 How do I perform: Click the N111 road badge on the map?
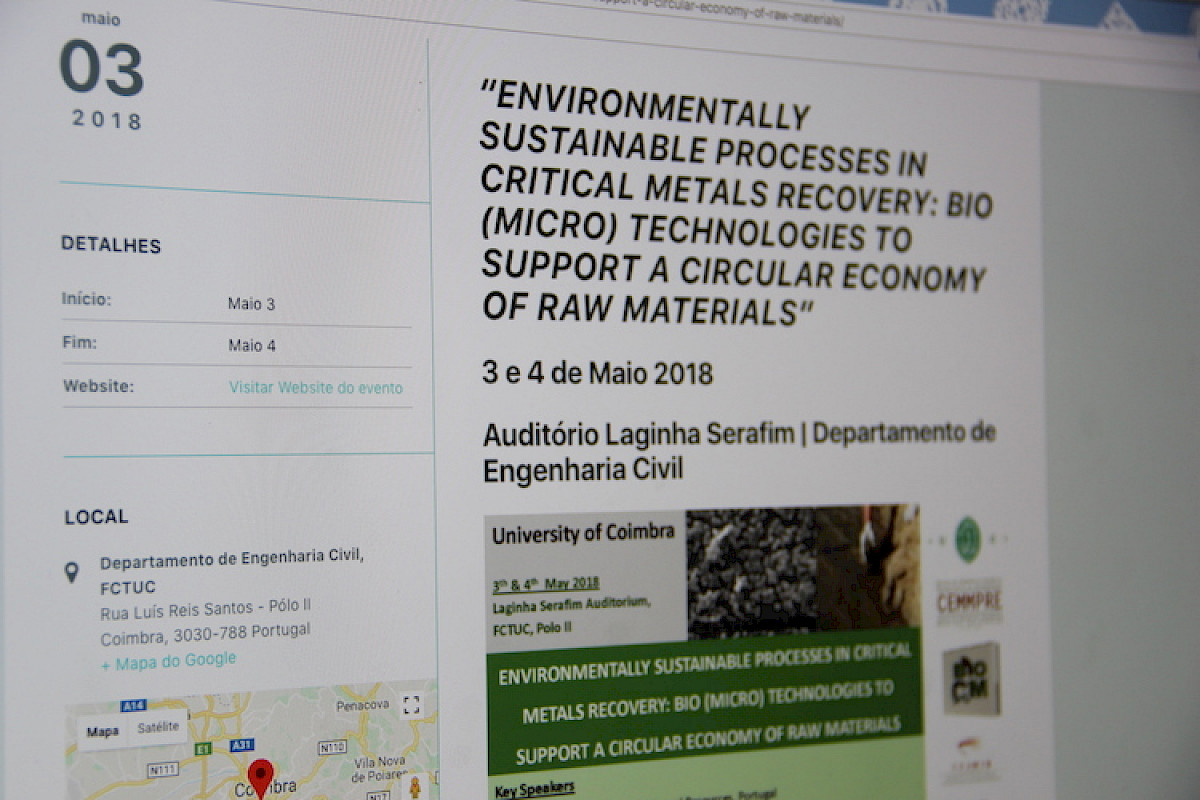tap(161, 769)
